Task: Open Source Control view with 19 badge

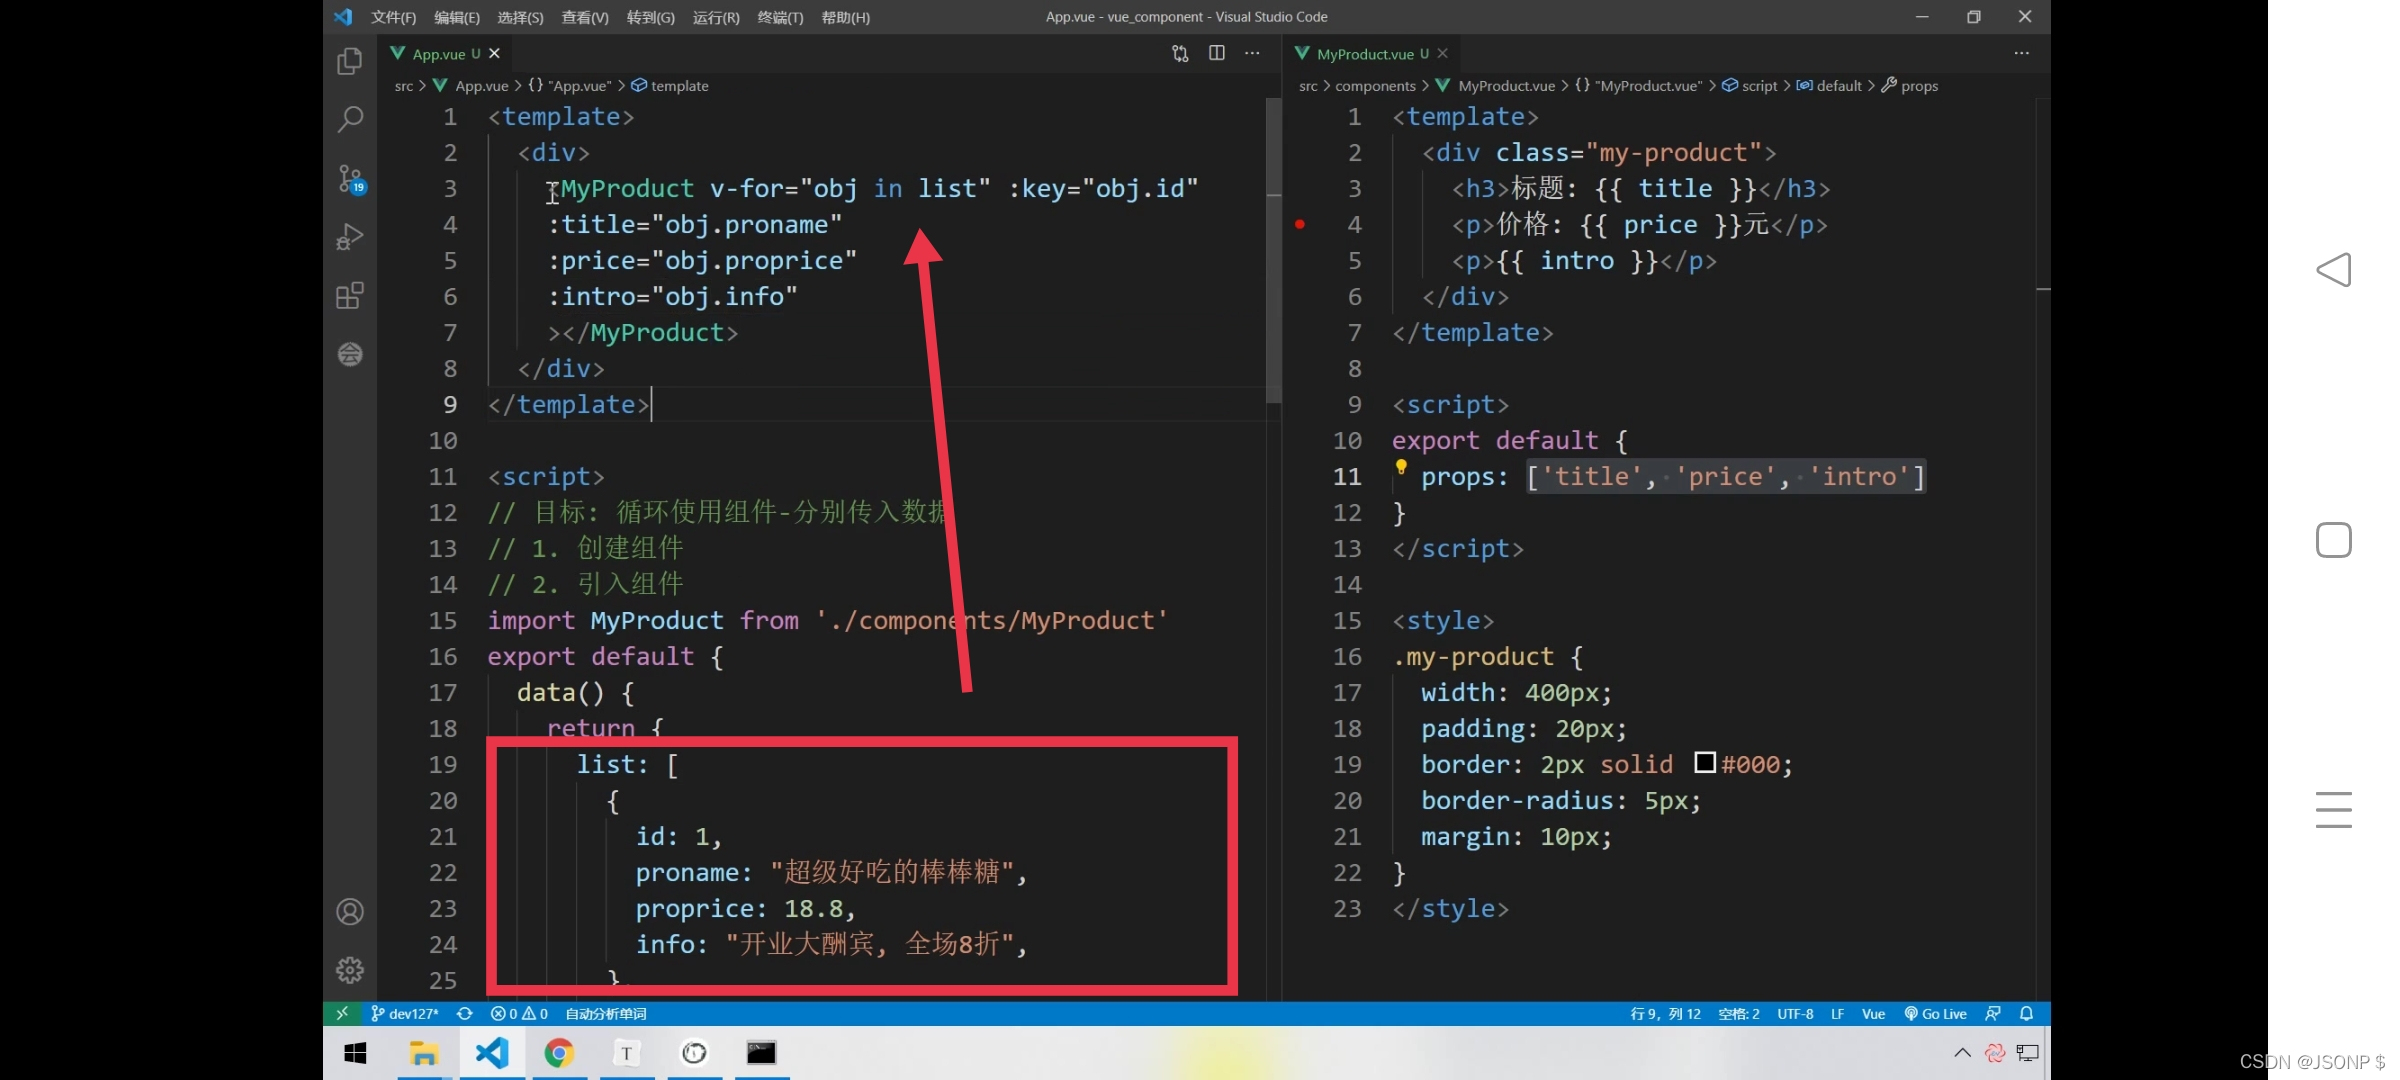Action: coord(349,179)
